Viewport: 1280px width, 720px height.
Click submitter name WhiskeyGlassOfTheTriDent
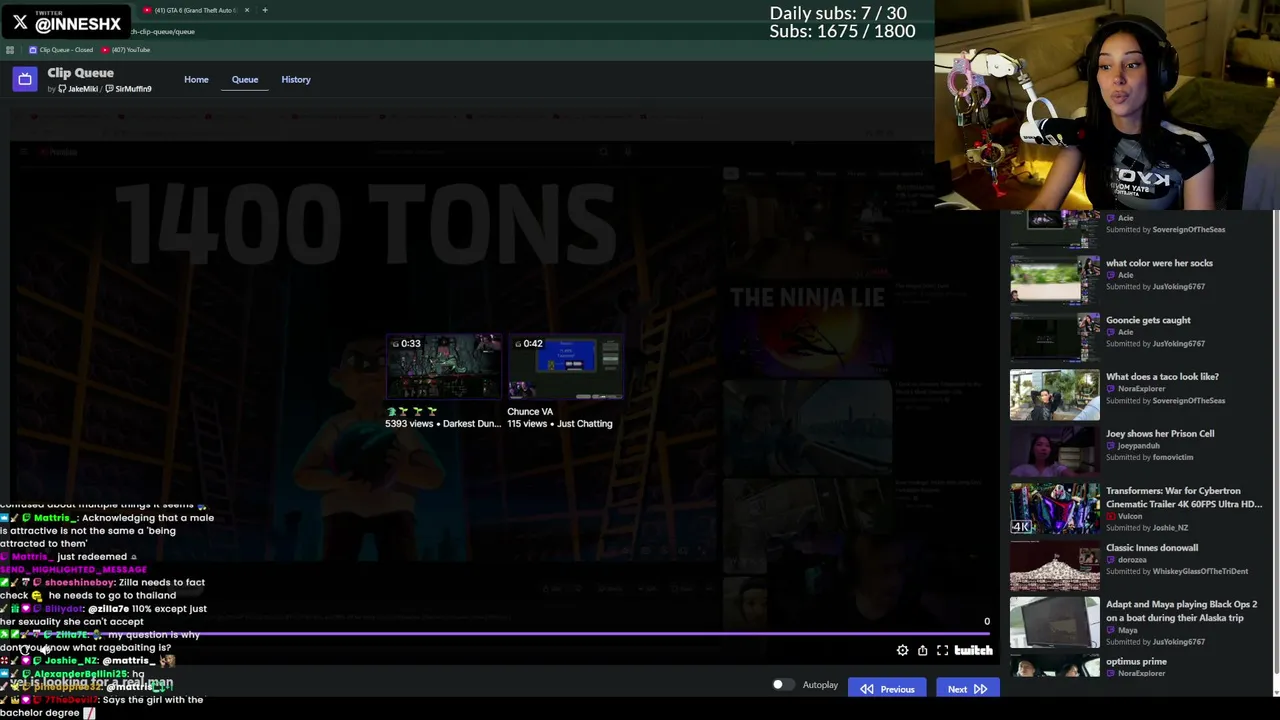point(1199,572)
